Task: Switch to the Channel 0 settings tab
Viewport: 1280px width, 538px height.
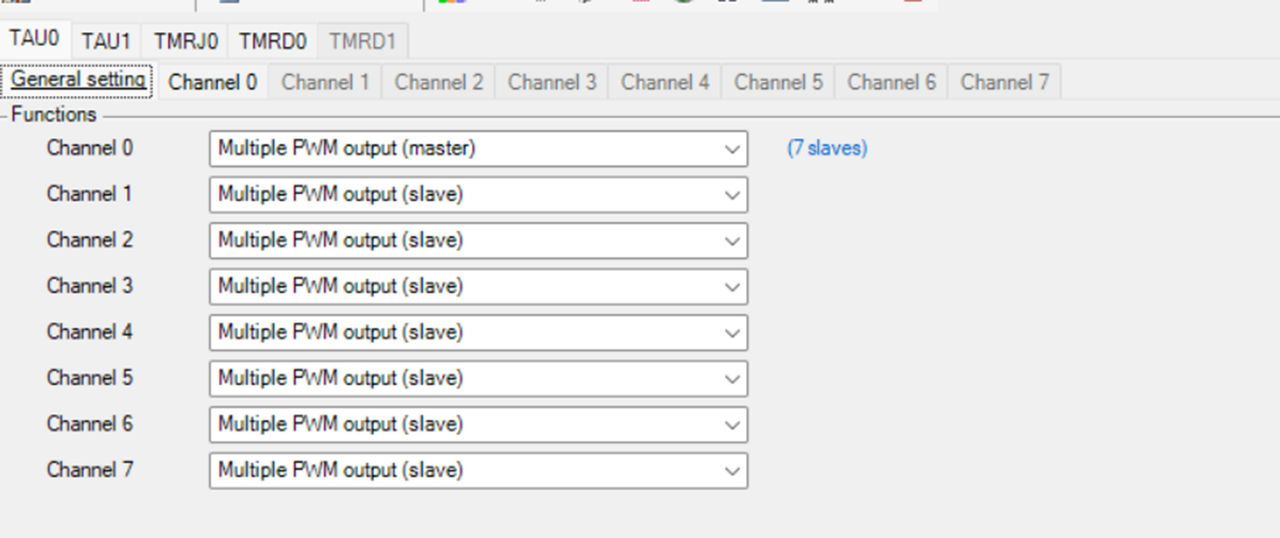Action: click(212, 82)
